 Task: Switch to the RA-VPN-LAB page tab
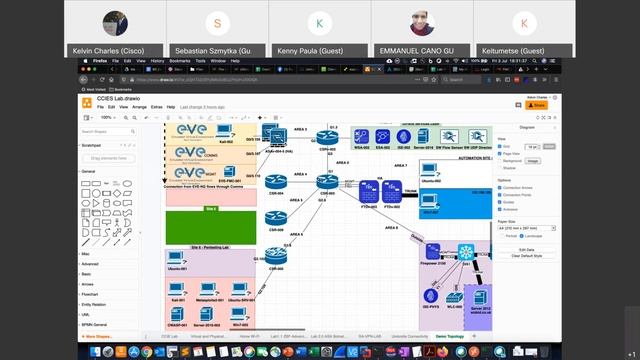coord(369,336)
